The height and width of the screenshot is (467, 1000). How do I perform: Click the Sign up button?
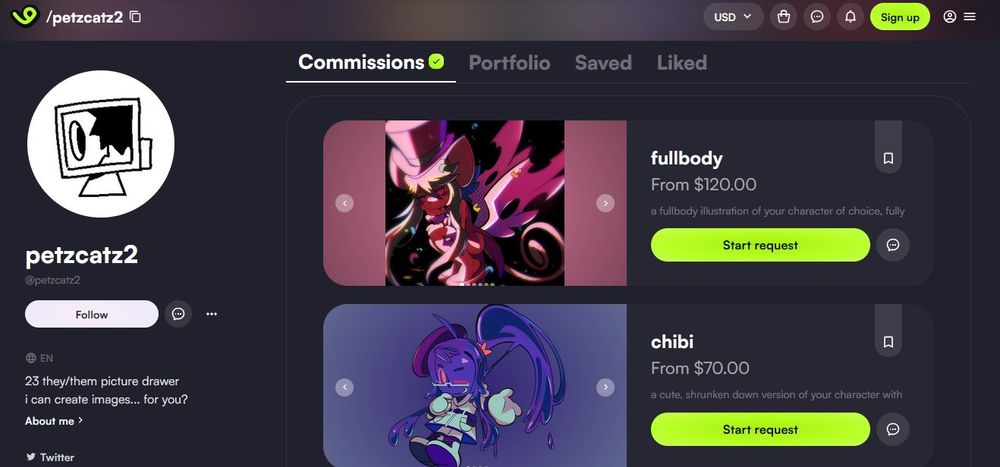[900, 17]
